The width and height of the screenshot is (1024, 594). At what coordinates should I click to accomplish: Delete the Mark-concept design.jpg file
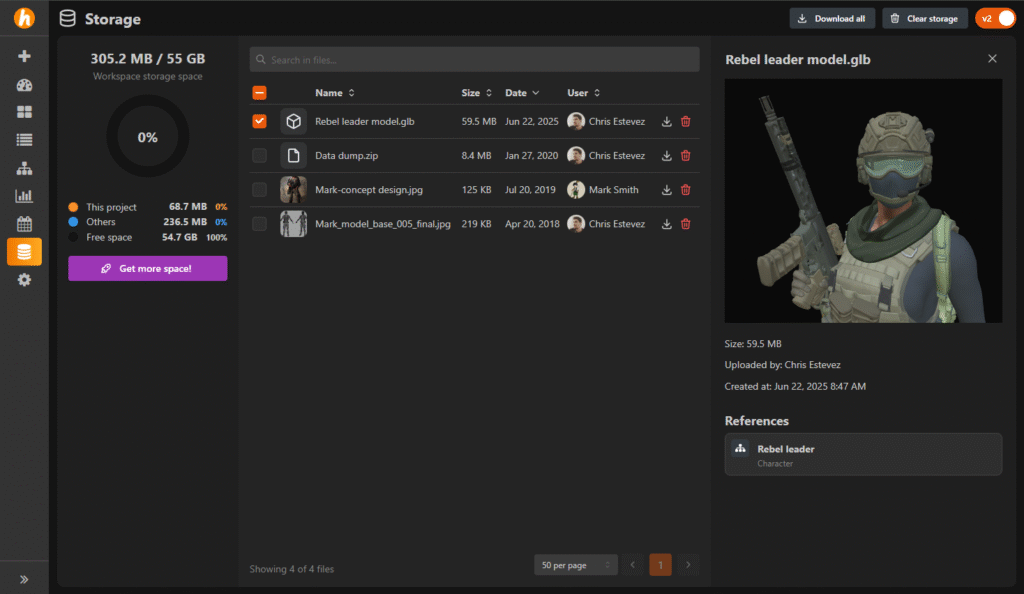(x=685, y=190)
